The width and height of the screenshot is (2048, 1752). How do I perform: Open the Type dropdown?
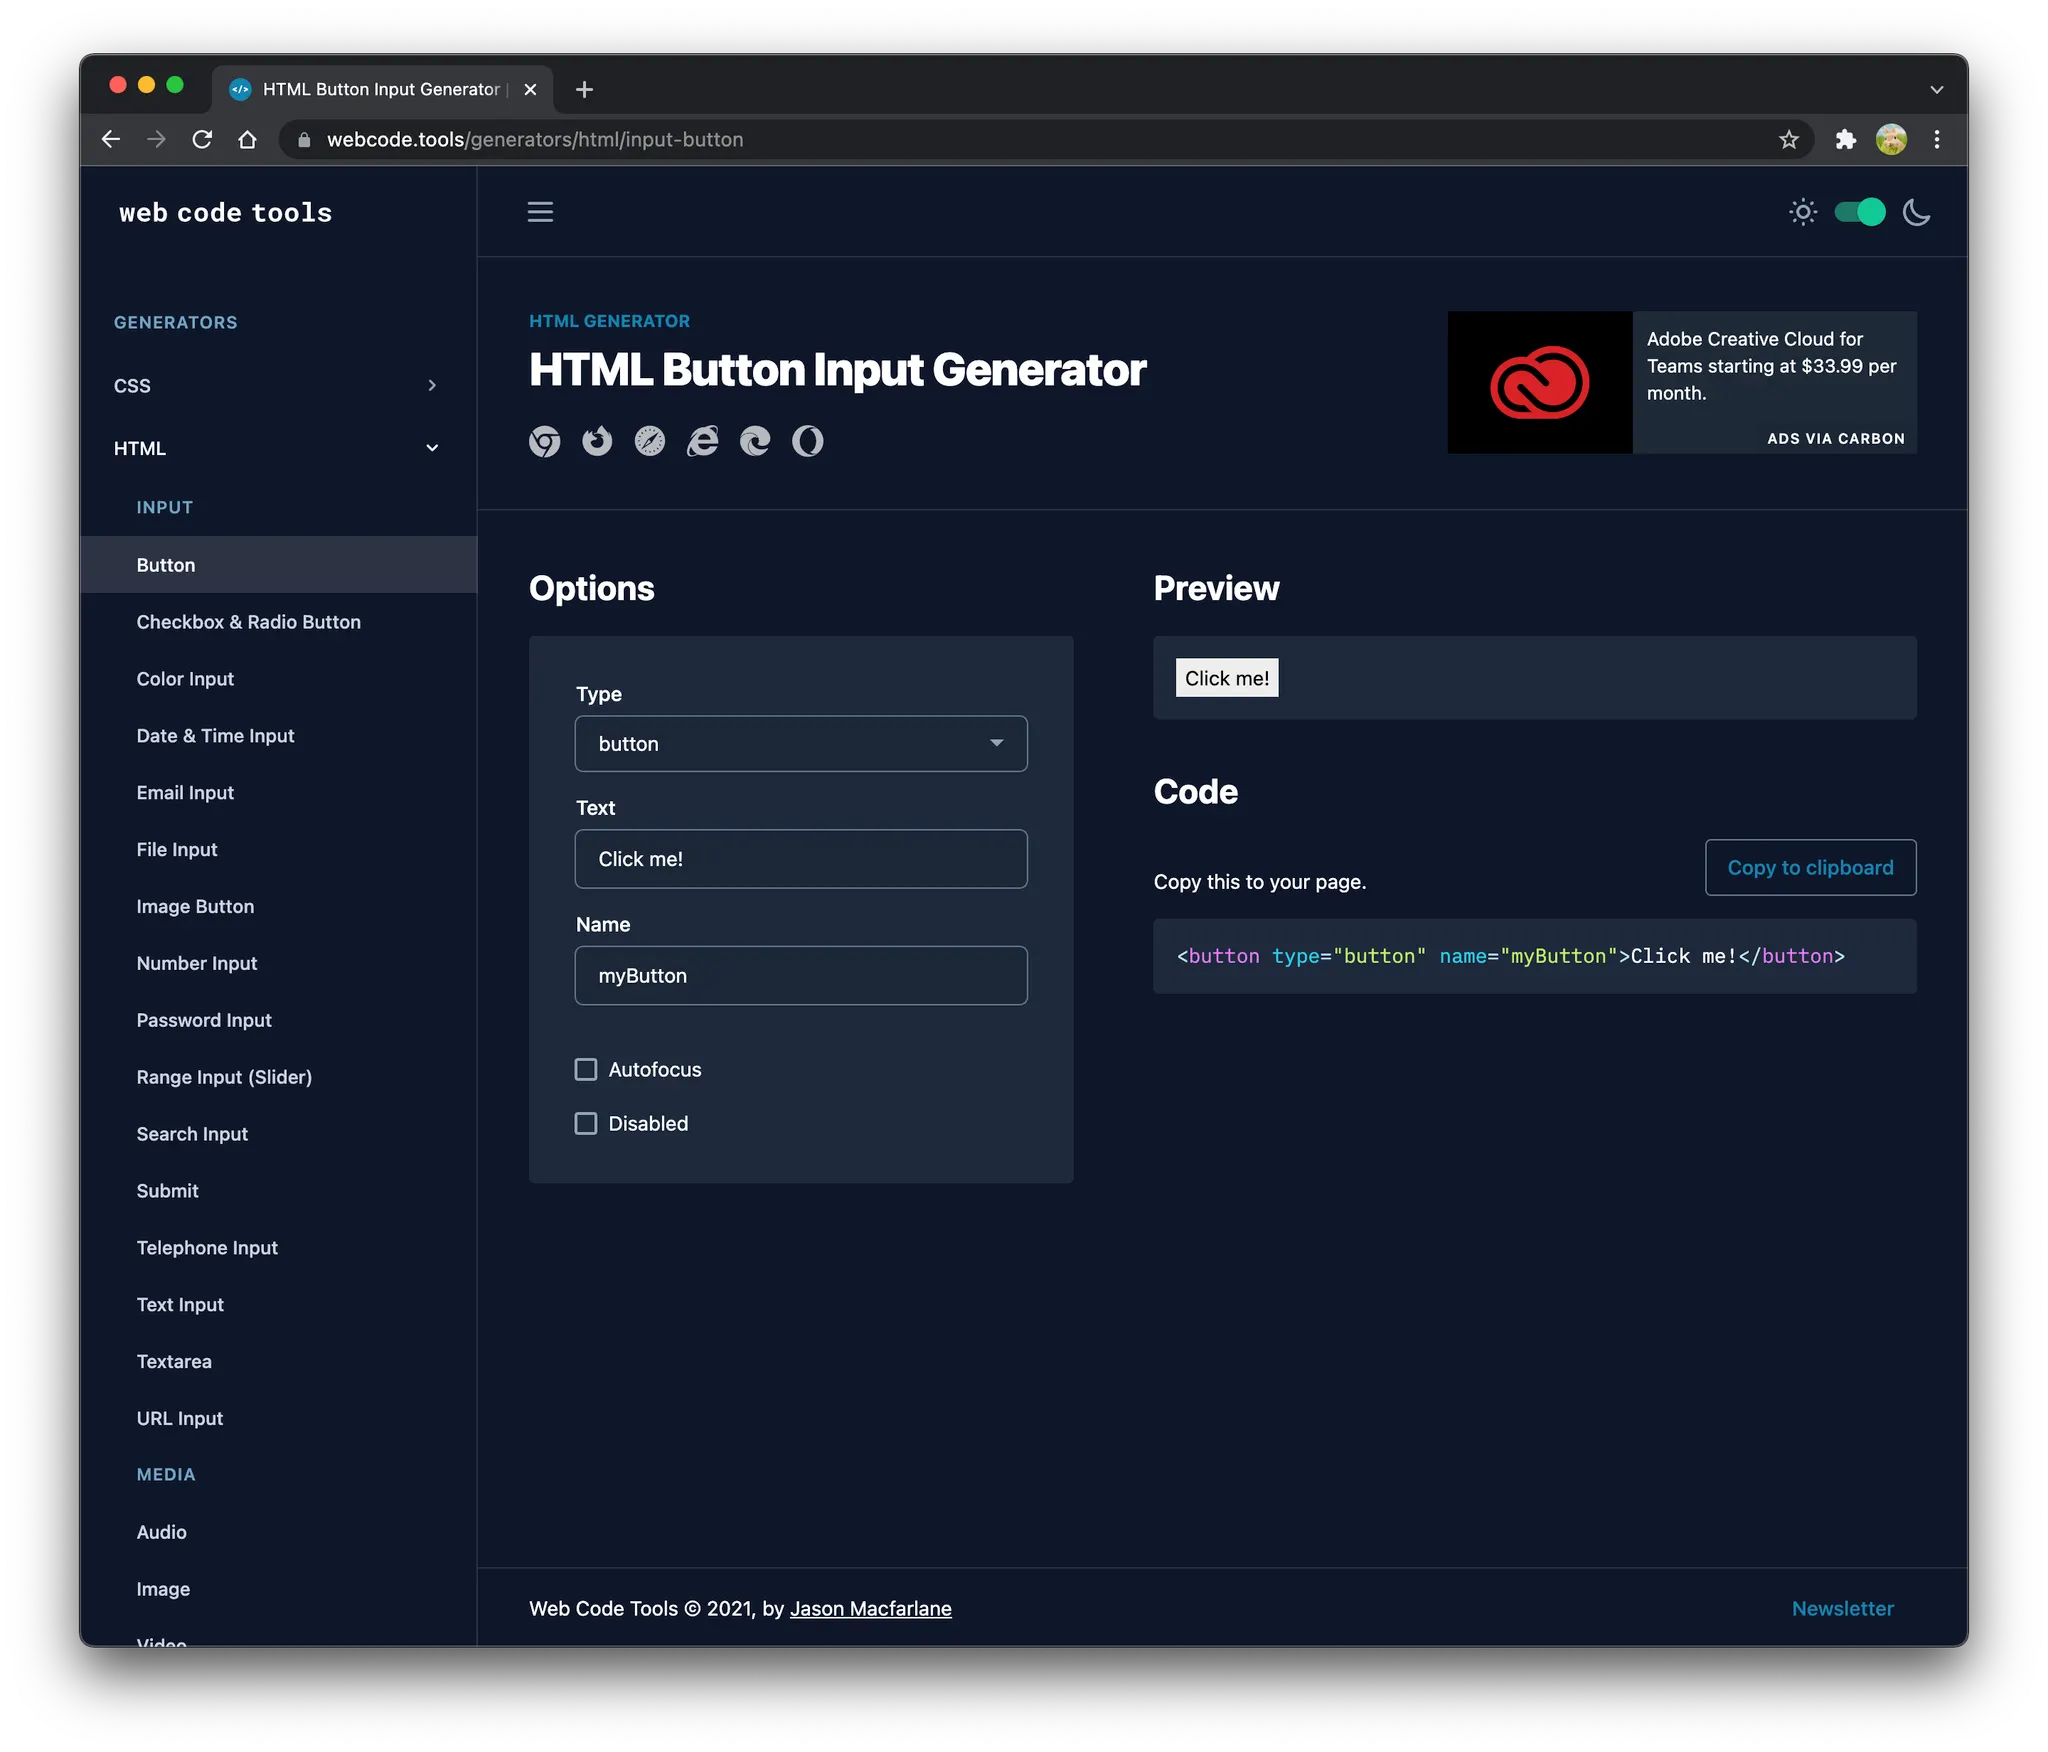click(x=800, y=743)
